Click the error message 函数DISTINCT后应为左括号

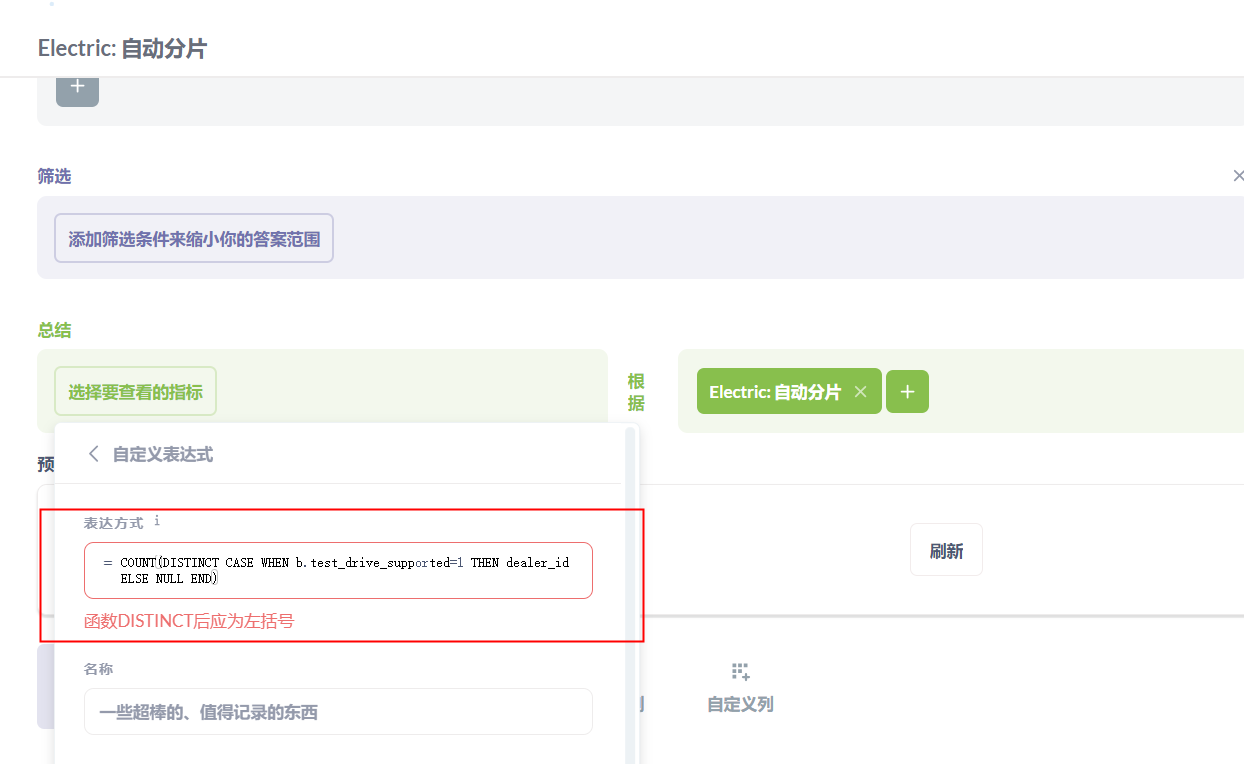pos(189,621)
